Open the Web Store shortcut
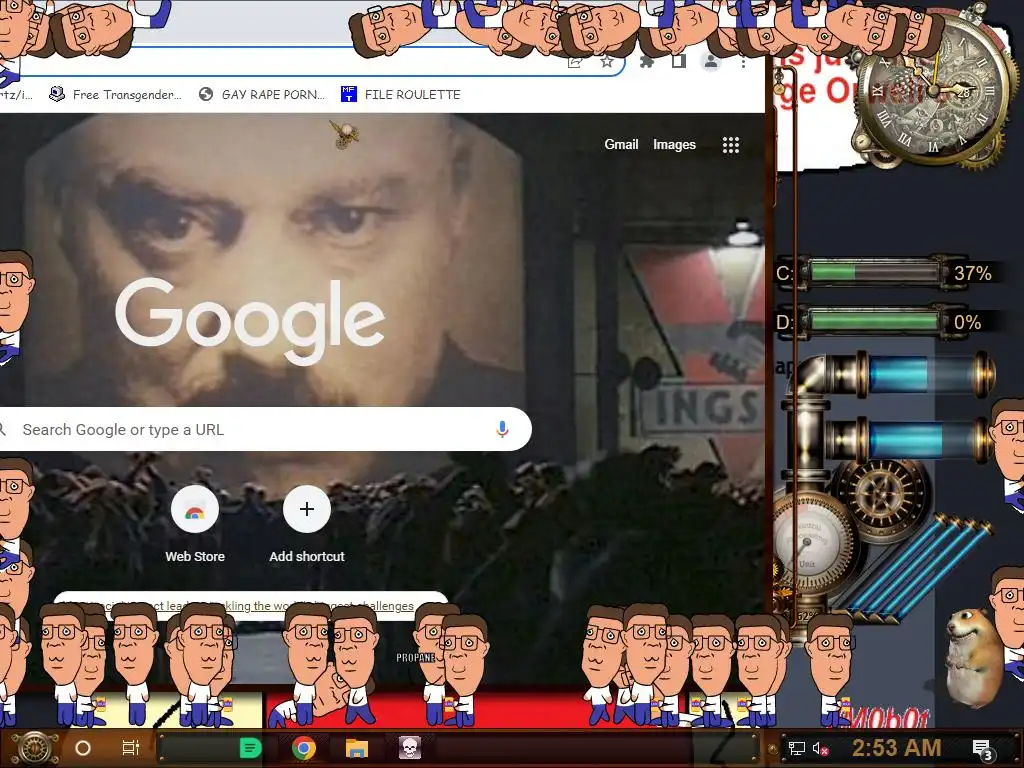 pos(195,524)
